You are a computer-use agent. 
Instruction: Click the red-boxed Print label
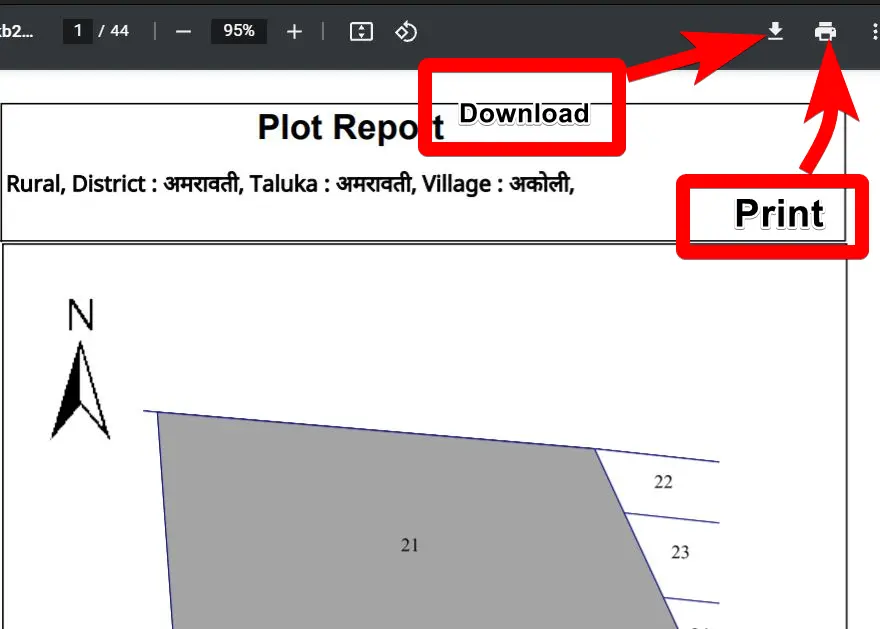[x=779, y=214]
